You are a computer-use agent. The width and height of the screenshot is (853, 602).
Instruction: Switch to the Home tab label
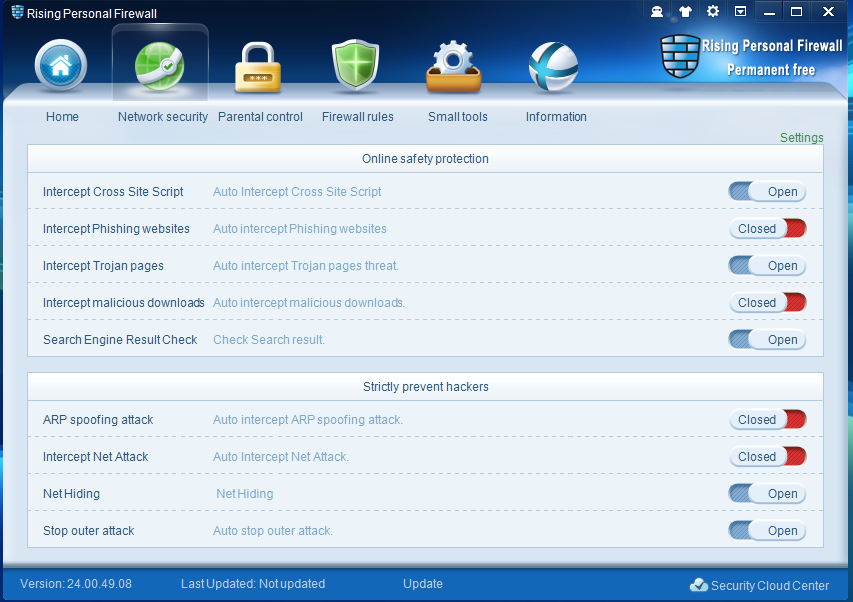62,116
